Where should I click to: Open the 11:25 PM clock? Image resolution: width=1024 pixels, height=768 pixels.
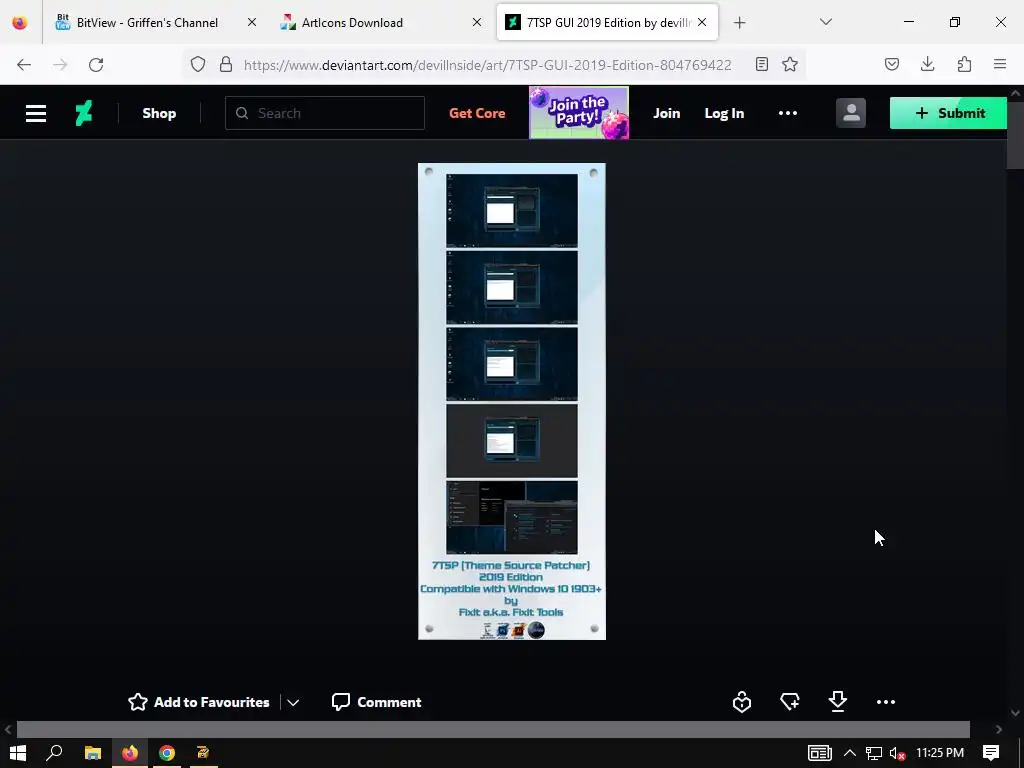click(940, 753)
